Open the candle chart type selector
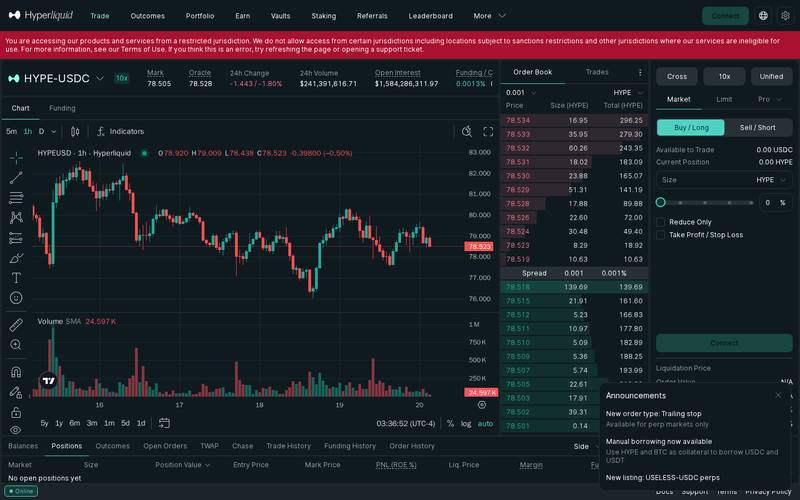The height and width of the screenshot is (500, 800). pos(75,132)
